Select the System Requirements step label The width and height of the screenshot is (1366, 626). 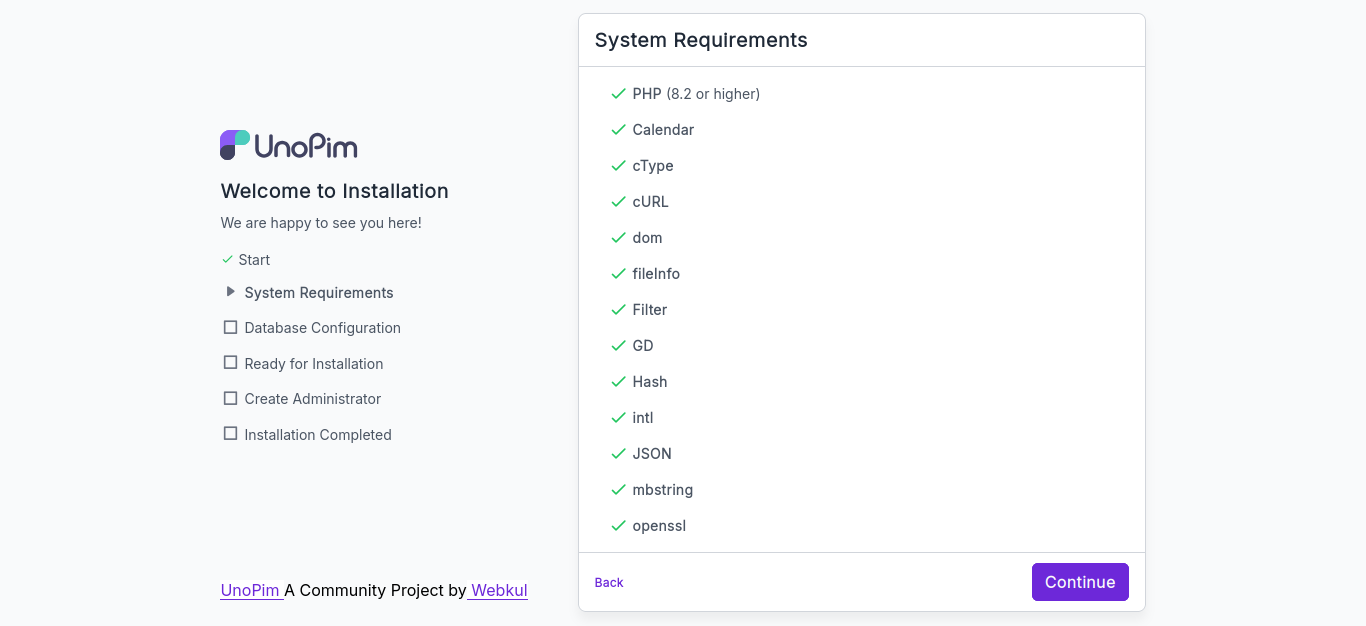click(319, 293)
